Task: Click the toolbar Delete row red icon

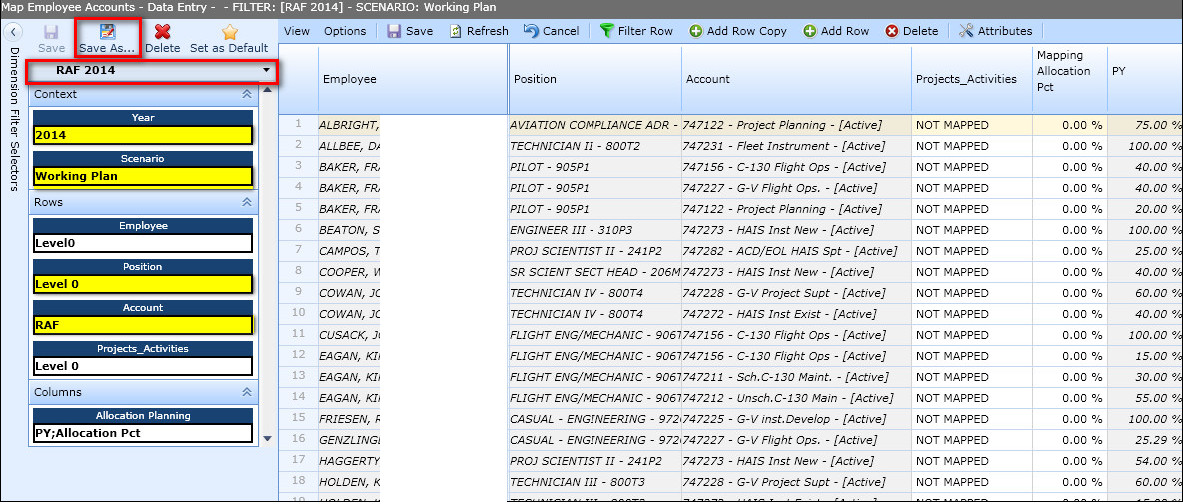Action: [892, 31]
